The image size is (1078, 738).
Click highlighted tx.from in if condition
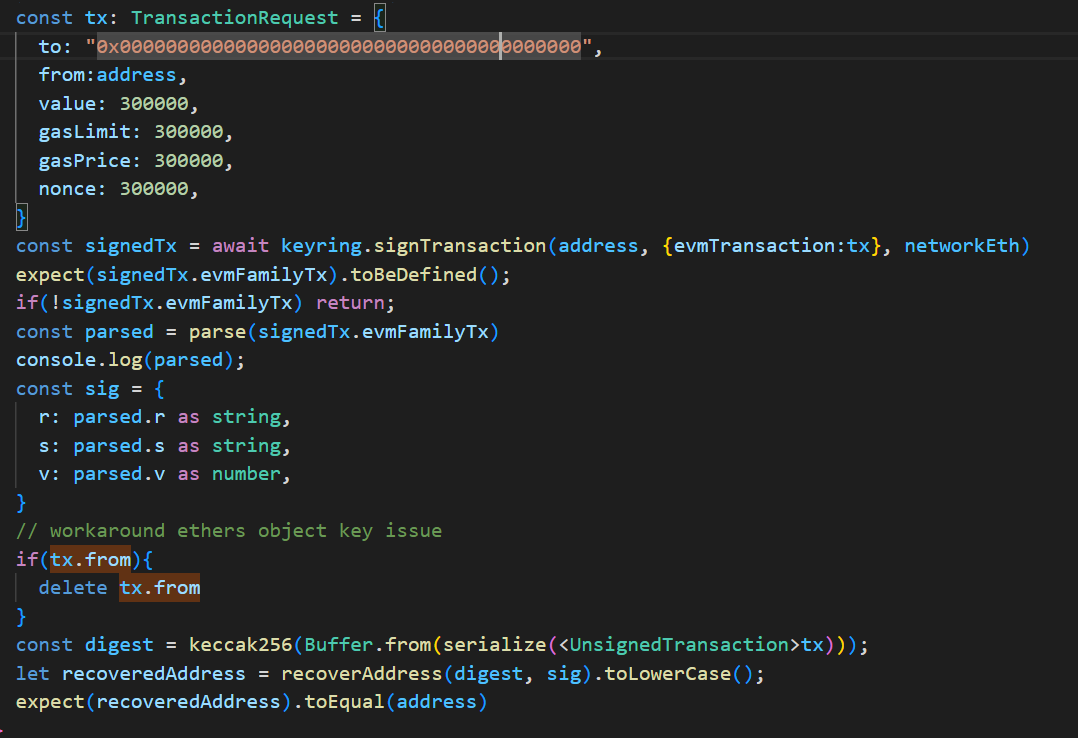click(90, 560)
